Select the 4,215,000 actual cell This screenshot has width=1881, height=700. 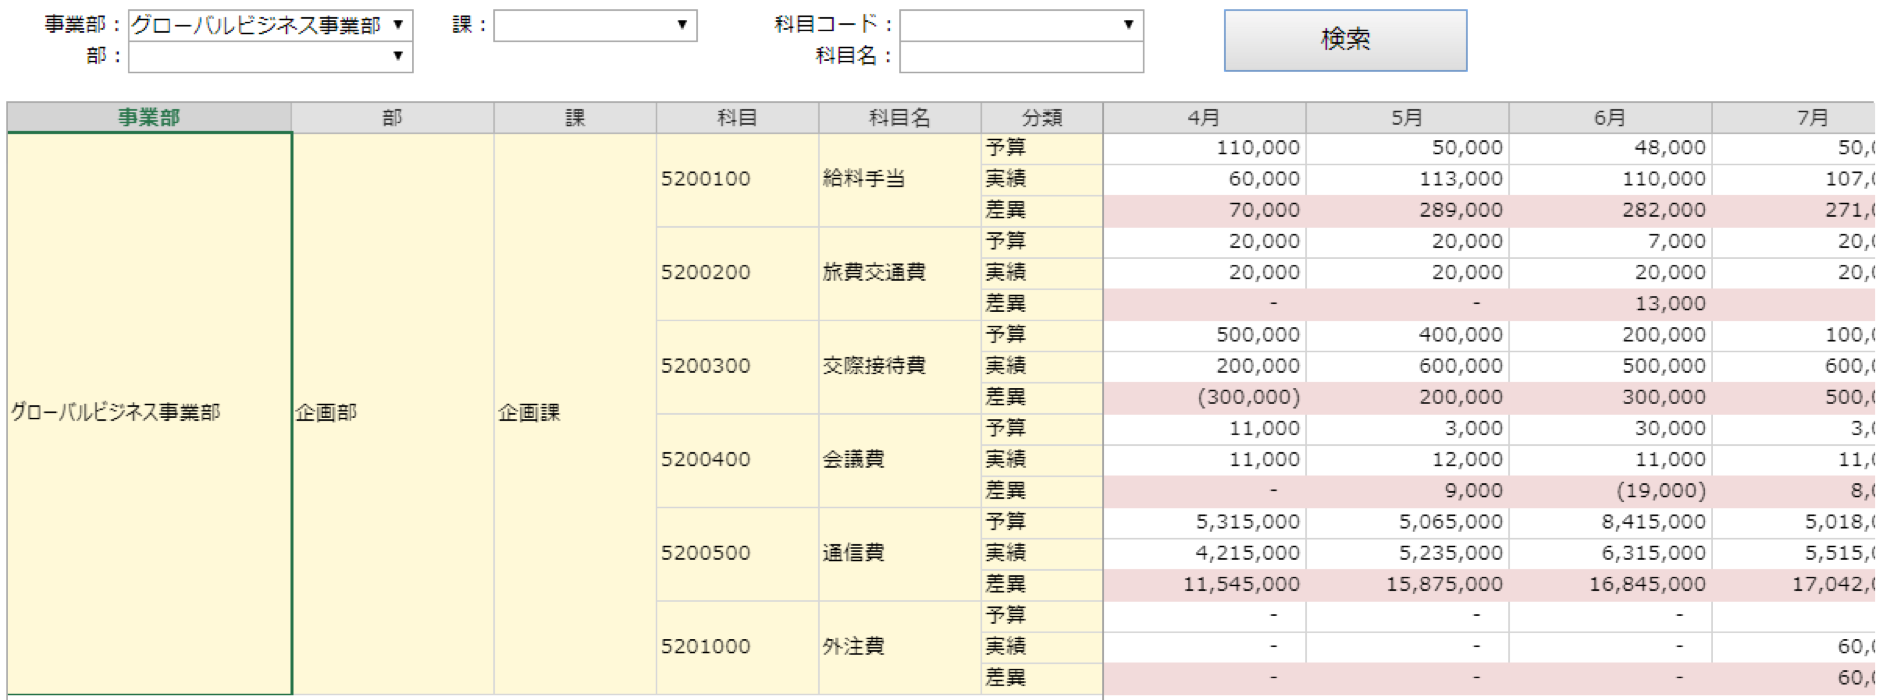point(1204,553)
